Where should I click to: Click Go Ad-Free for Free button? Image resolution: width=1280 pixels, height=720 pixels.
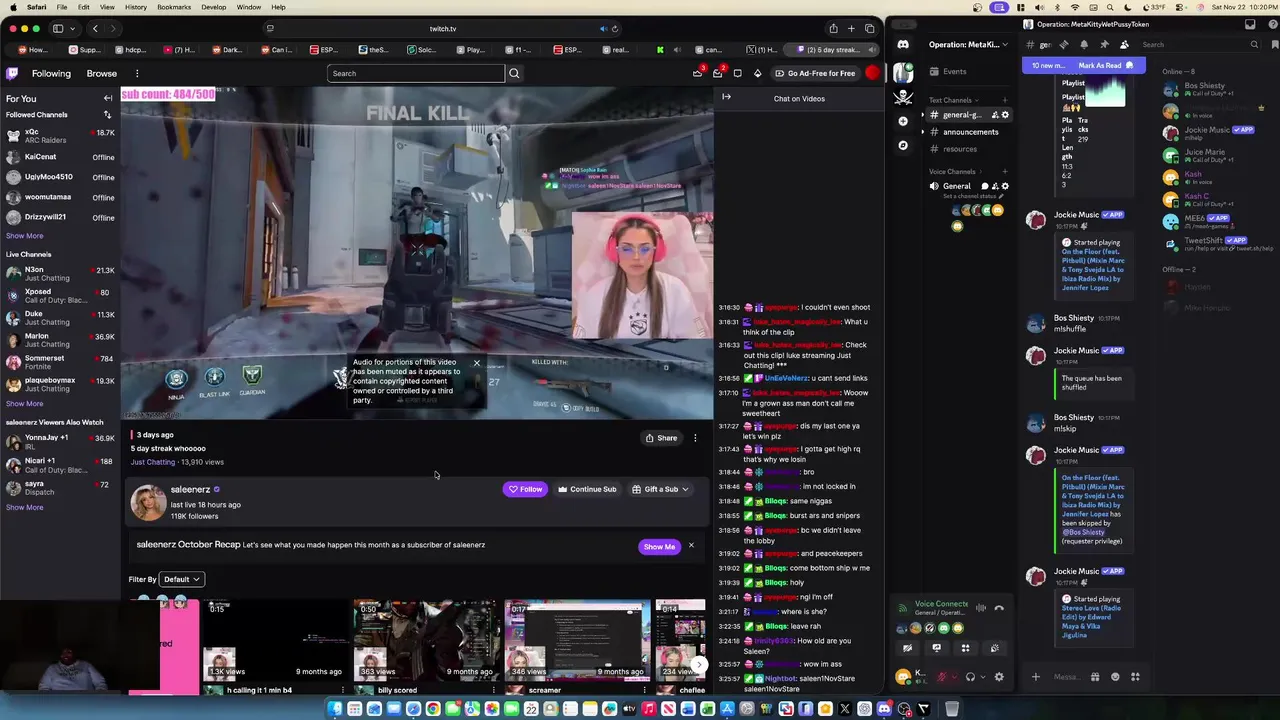click(814, 73)
